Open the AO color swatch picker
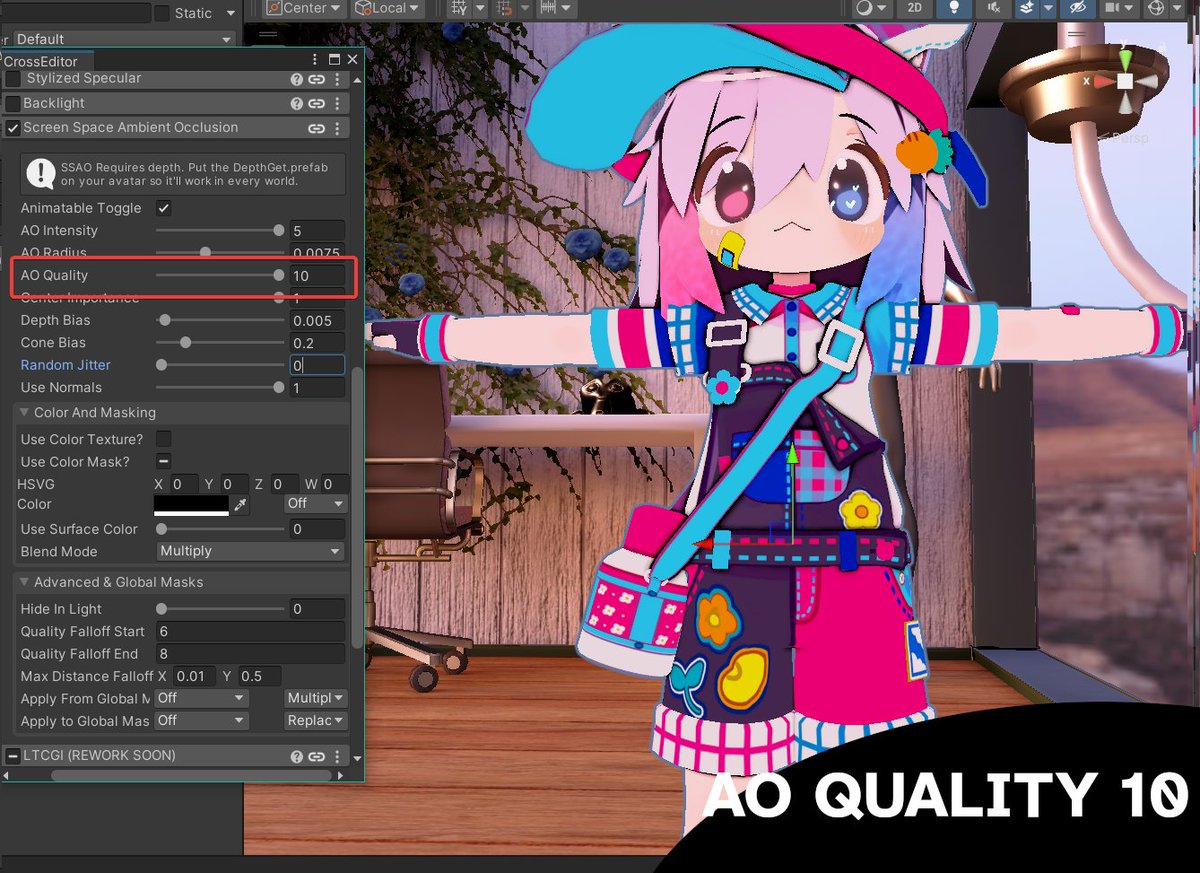Viewport: 1200px width, 873px height. coord(191,507)
